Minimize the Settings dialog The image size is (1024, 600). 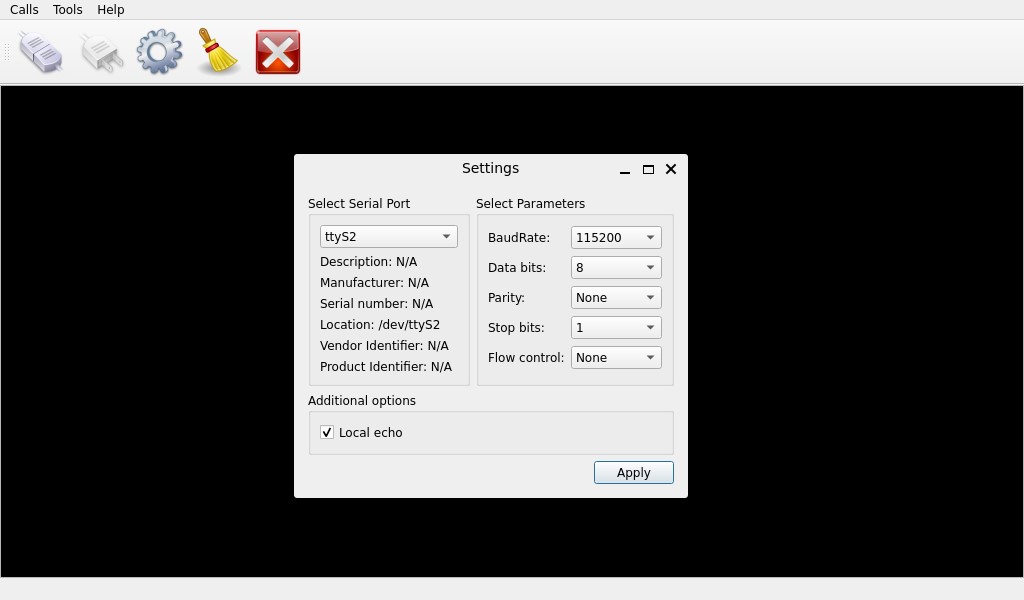click(x=625, y=170)
